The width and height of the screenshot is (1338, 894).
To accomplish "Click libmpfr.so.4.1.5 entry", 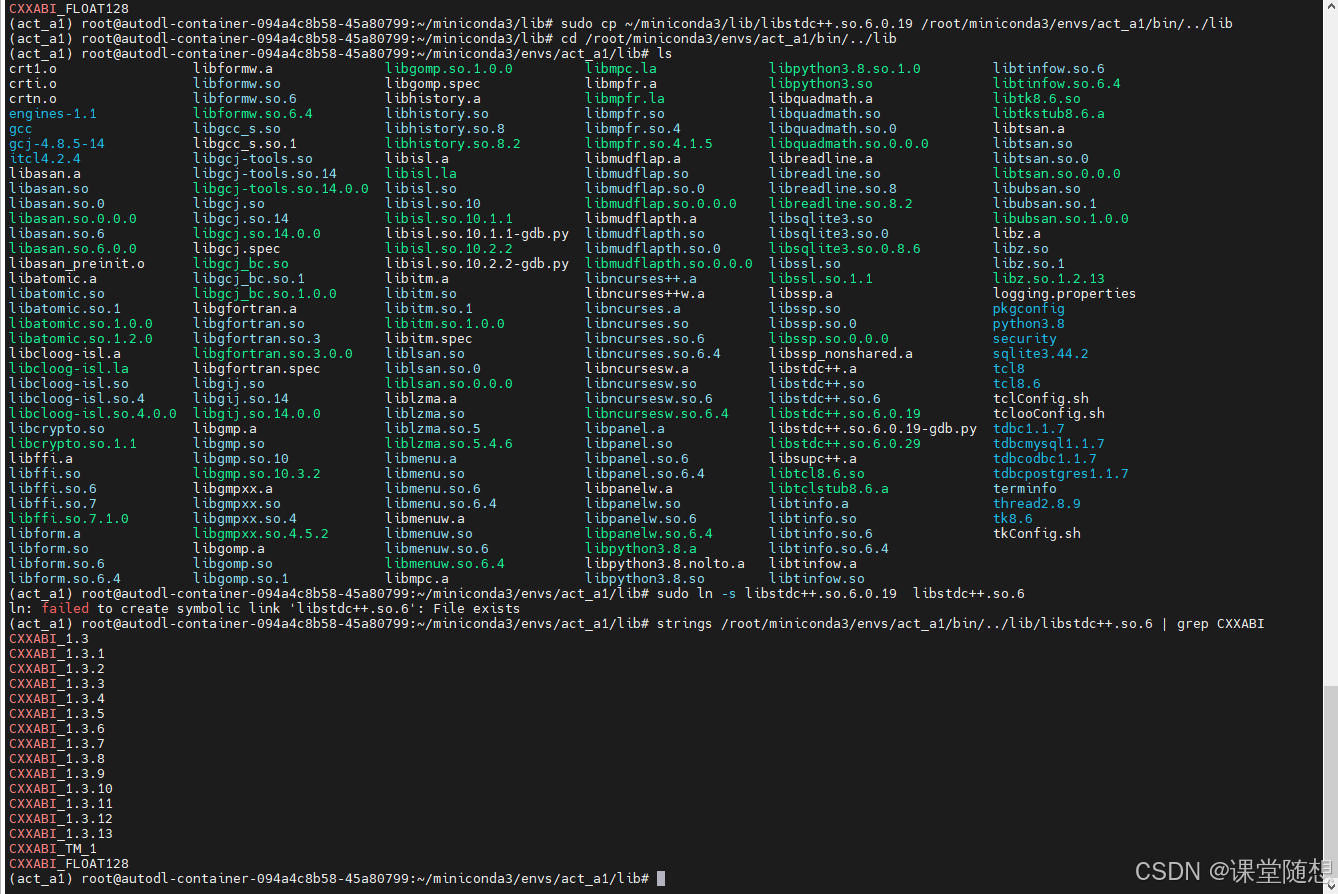I will pos(649,143).
